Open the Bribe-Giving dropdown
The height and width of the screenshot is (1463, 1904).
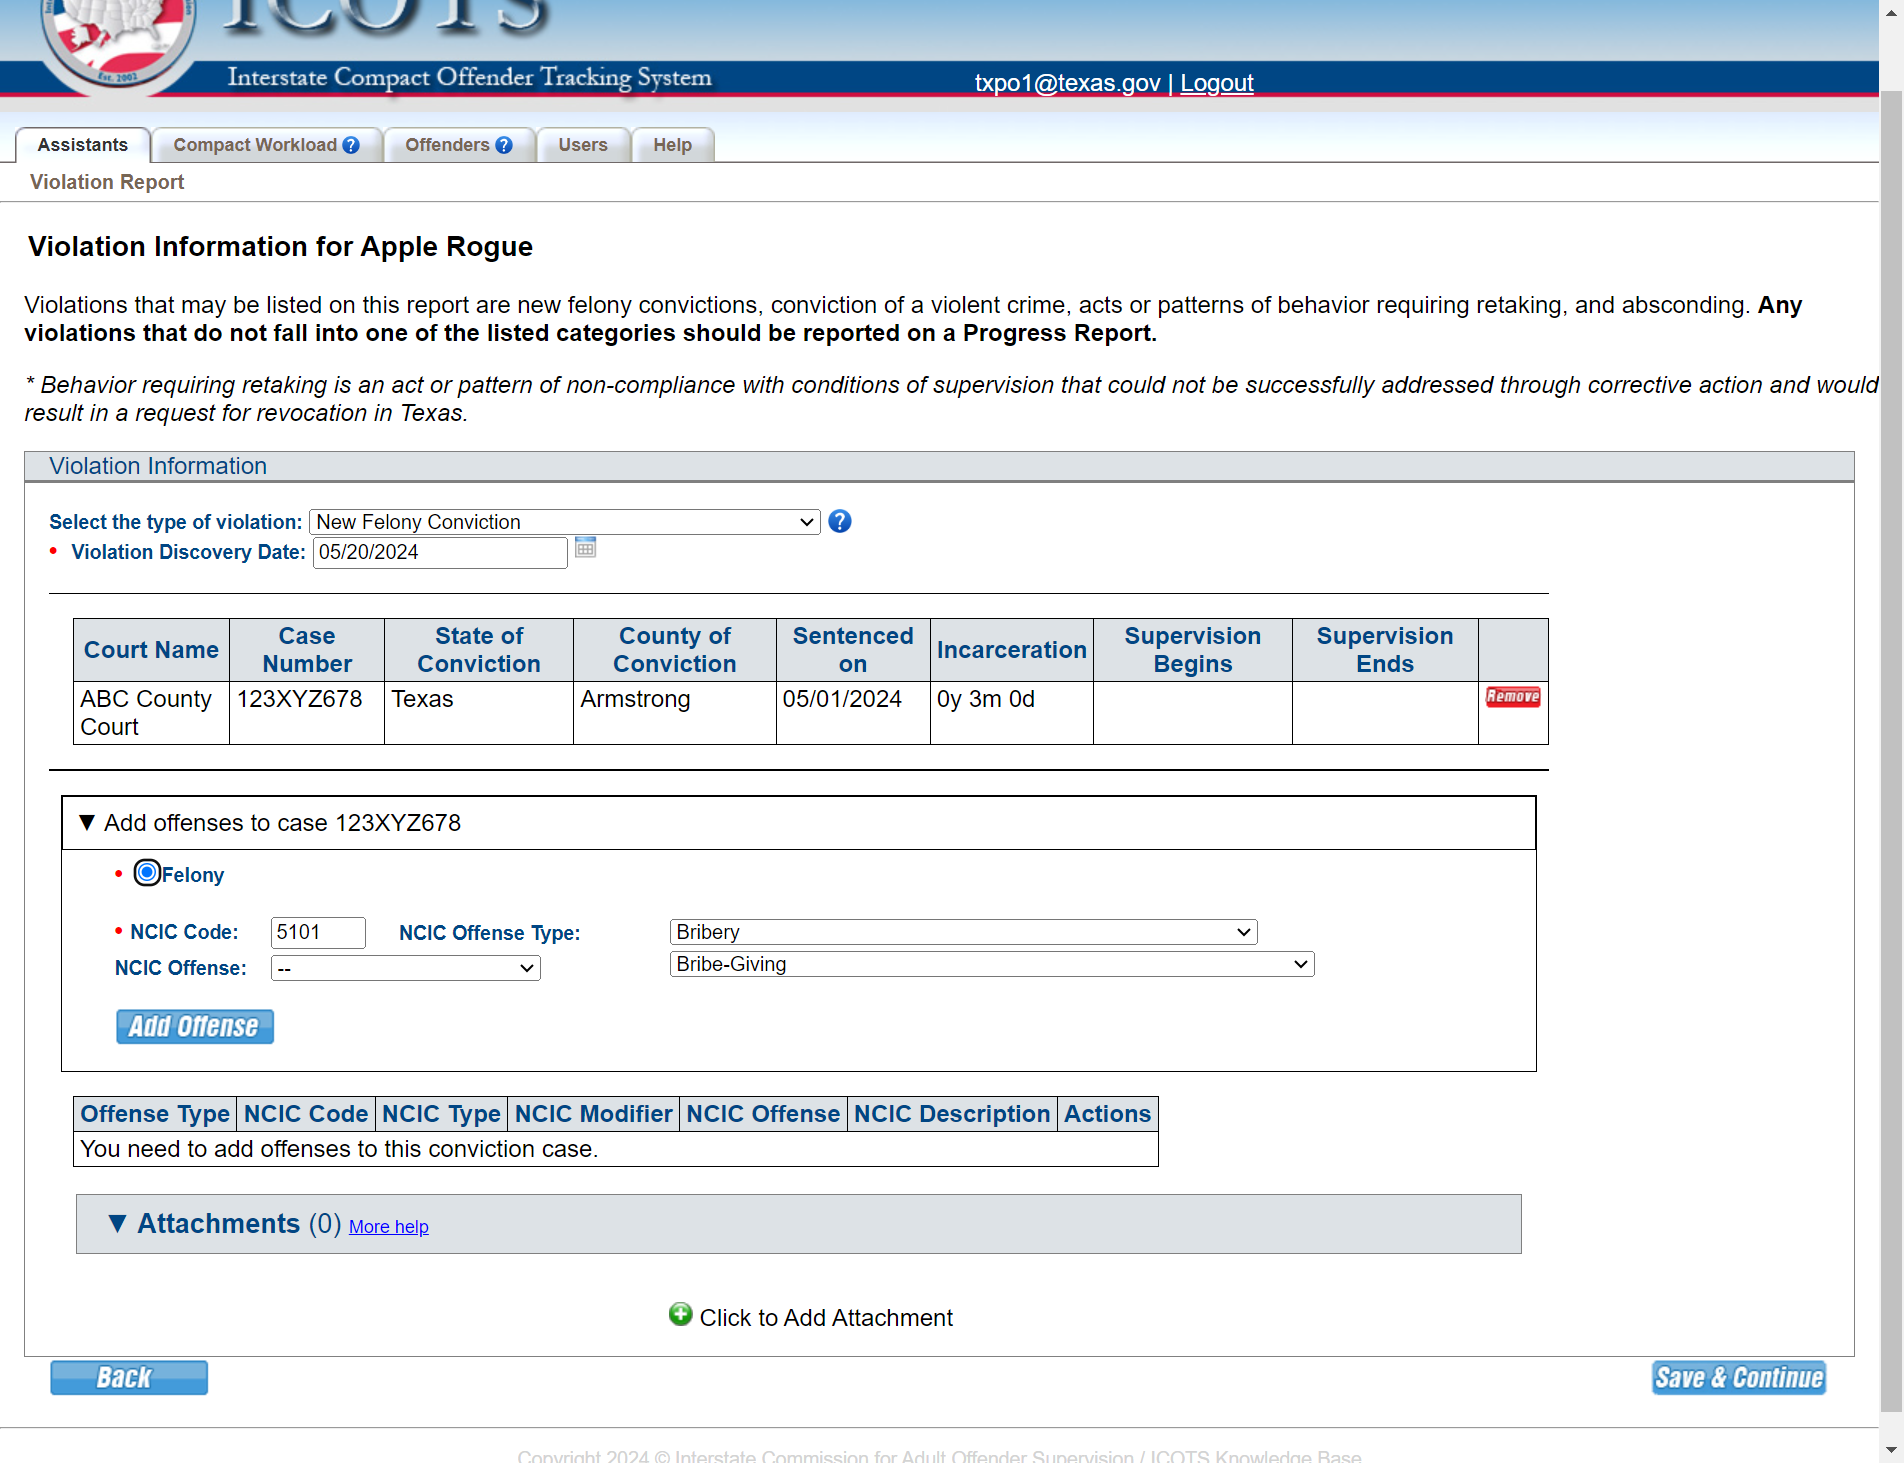992,964
